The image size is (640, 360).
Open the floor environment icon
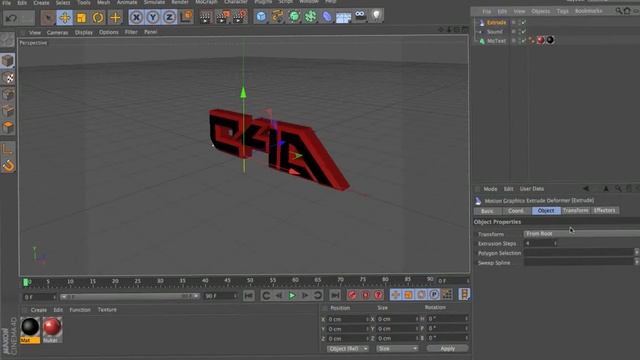pos(343,17)
